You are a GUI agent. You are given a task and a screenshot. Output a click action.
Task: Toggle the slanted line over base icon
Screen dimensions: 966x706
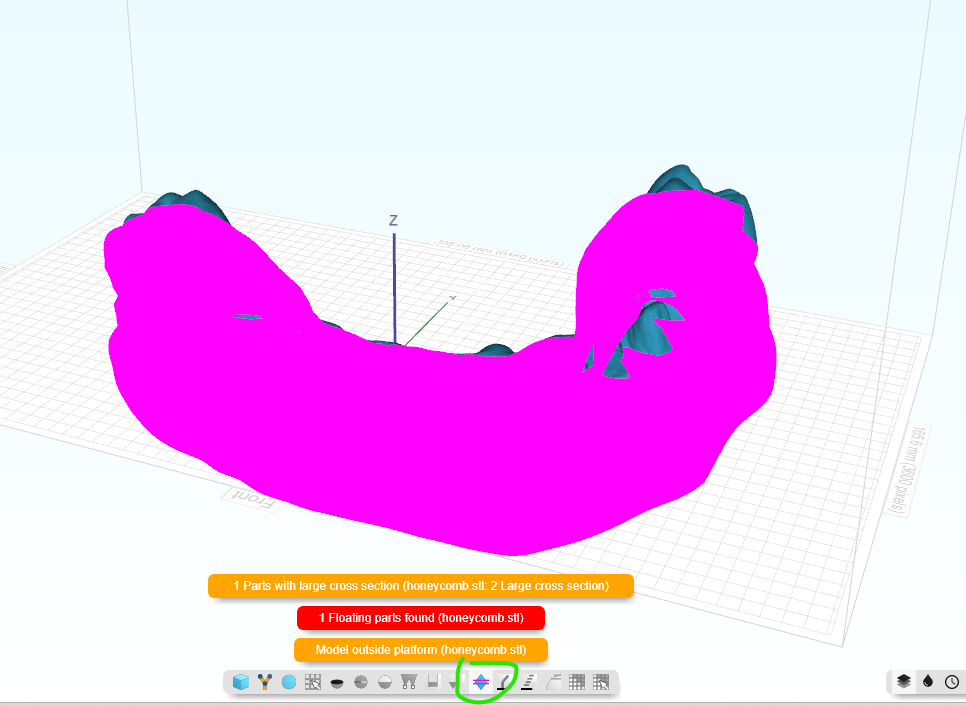pyautogui.click(x=504, y=682)
